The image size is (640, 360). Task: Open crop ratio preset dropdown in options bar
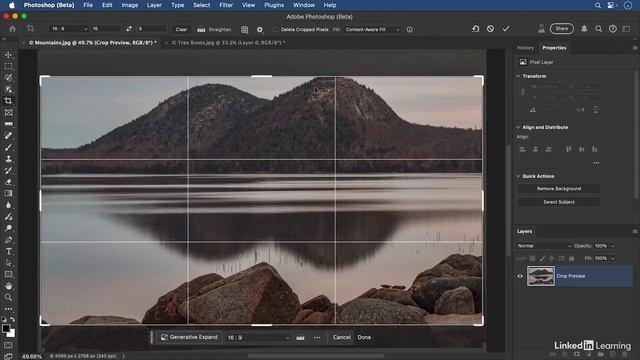pos(69,29)
